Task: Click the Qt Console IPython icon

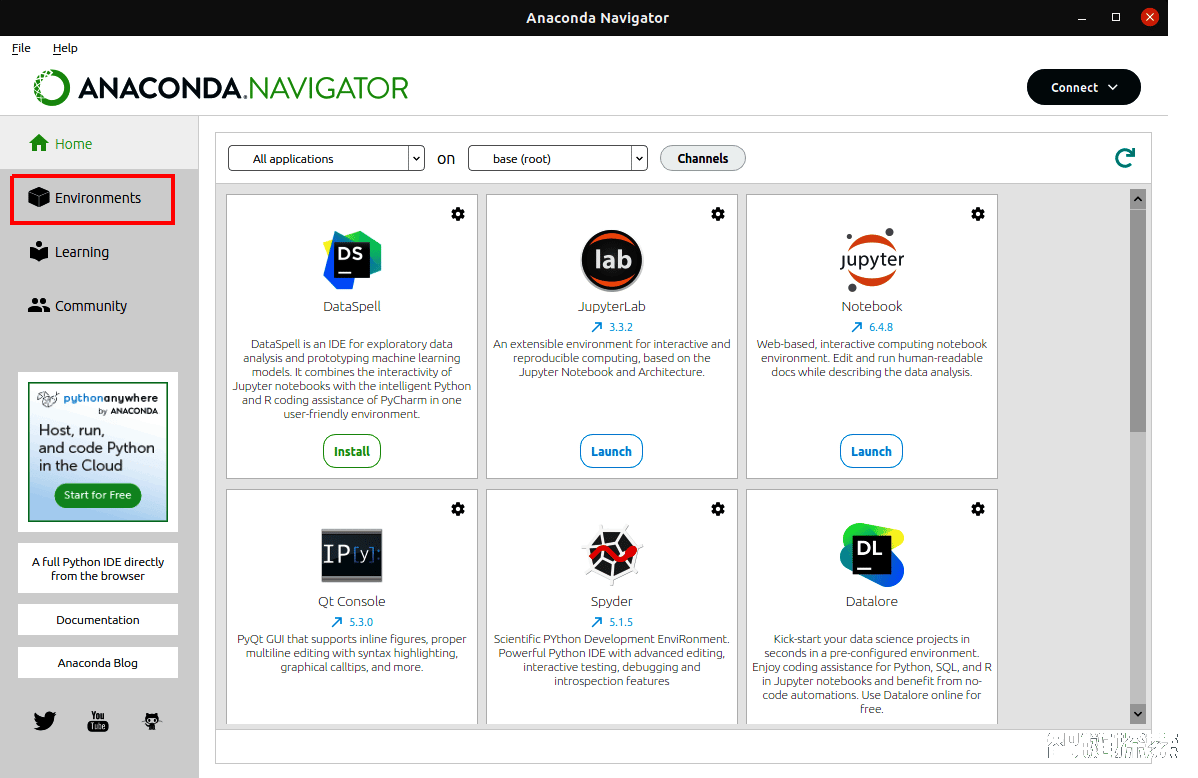Action: [x=351, y=555]
